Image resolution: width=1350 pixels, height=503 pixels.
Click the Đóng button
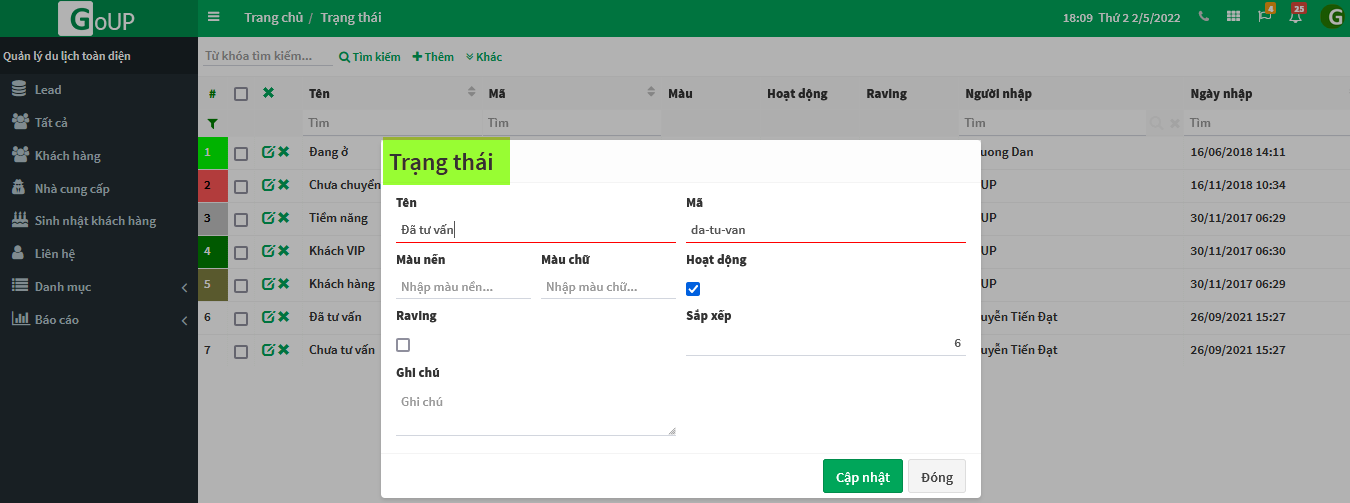tap(936, 477)
